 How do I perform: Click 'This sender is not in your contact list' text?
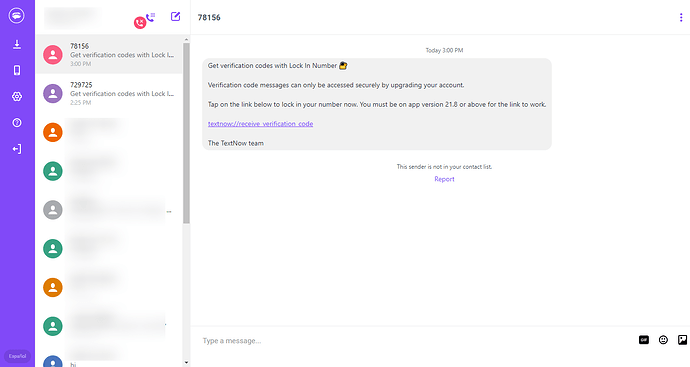coord(444,167)
